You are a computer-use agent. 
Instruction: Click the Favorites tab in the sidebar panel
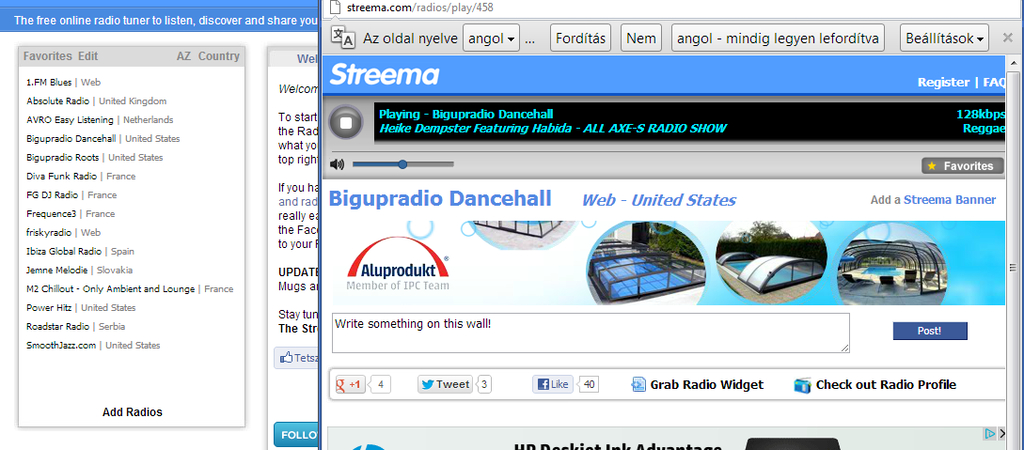pos(48,56)
